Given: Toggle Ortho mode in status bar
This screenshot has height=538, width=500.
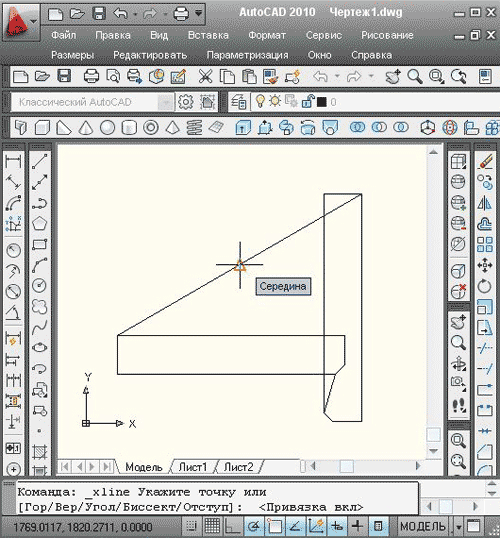Looking at the screenshot, I should click(232, 526).
